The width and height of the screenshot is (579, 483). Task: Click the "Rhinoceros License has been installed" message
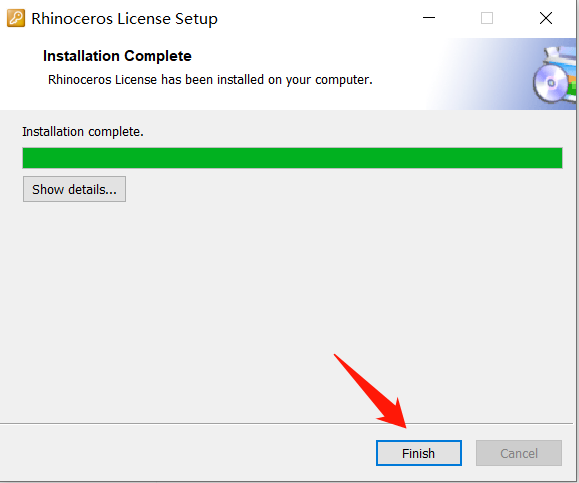point(210,80)
